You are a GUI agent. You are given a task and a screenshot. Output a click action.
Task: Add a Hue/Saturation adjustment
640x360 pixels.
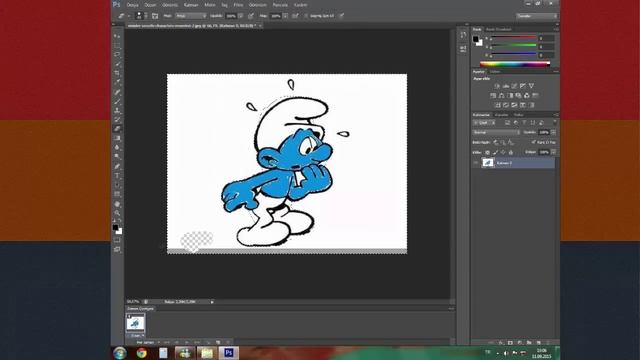click(493, 96)
